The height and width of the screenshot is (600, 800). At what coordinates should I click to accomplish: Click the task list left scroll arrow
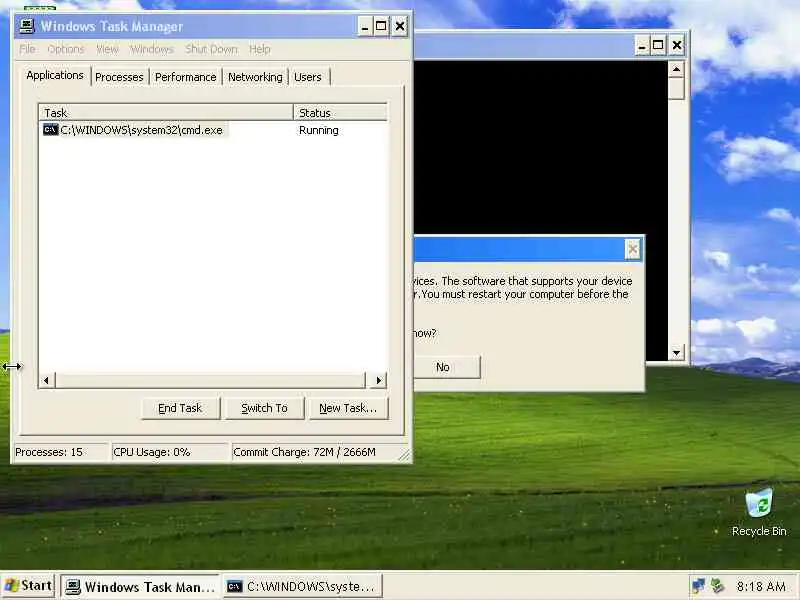(47, 380)
